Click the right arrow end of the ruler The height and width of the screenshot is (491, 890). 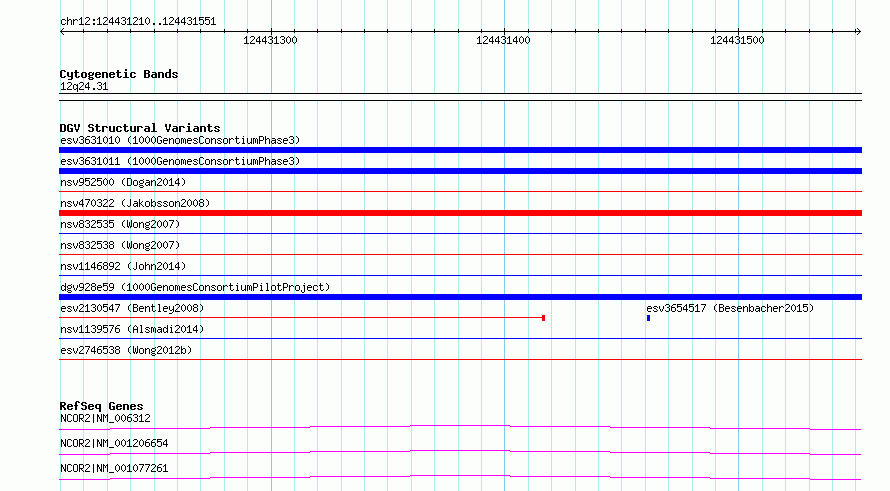coord(859,31)
